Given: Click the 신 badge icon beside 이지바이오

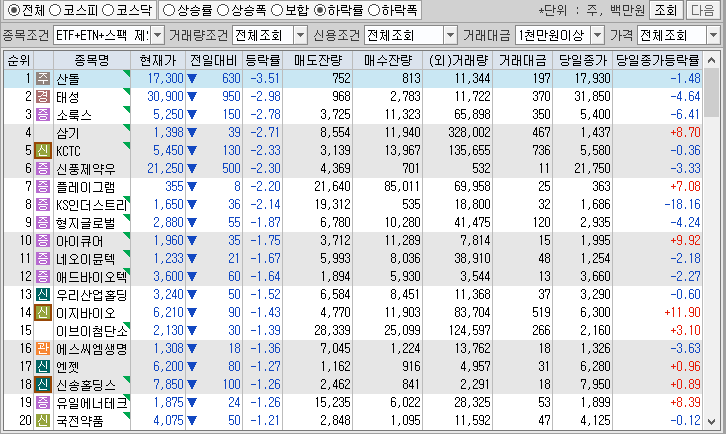Looking at the screenshot, I should tap(43, 313).
